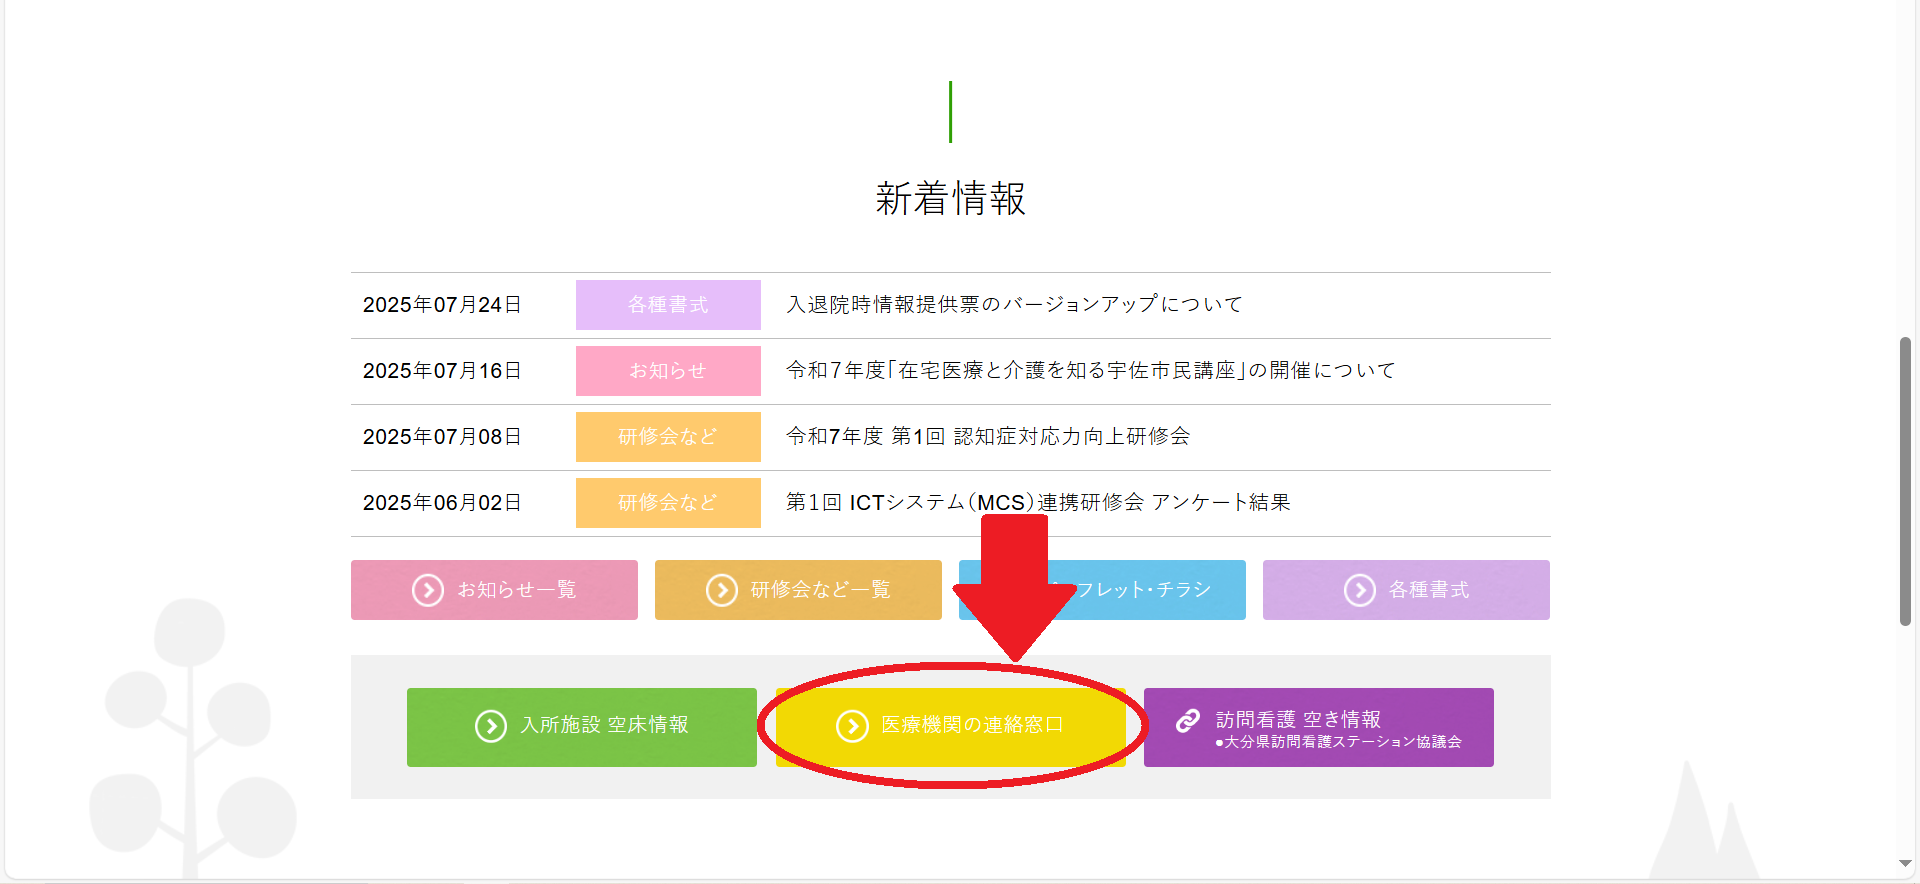Click the arrow icon on 各種書式 button
Screen dimensions: 1920x884
1359,590
